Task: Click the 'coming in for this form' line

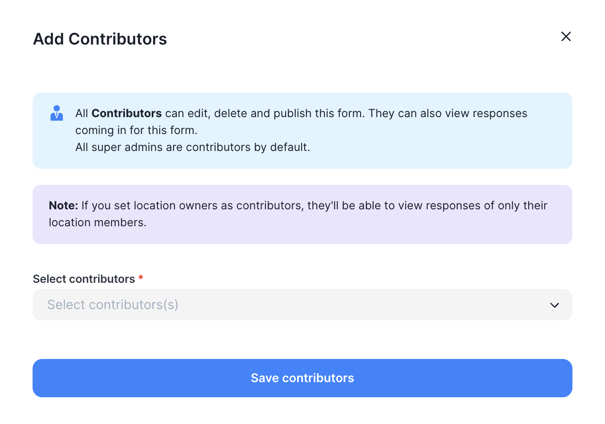Action: point(136,130)
